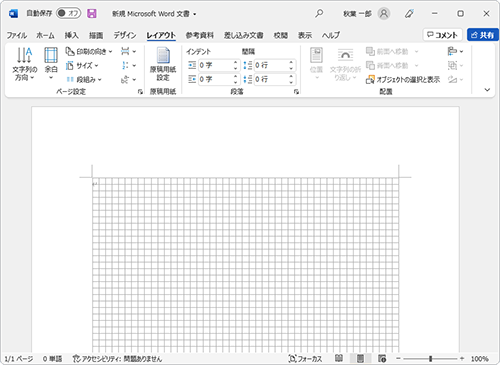Click the zoom slider handle

tap(431, 359)
